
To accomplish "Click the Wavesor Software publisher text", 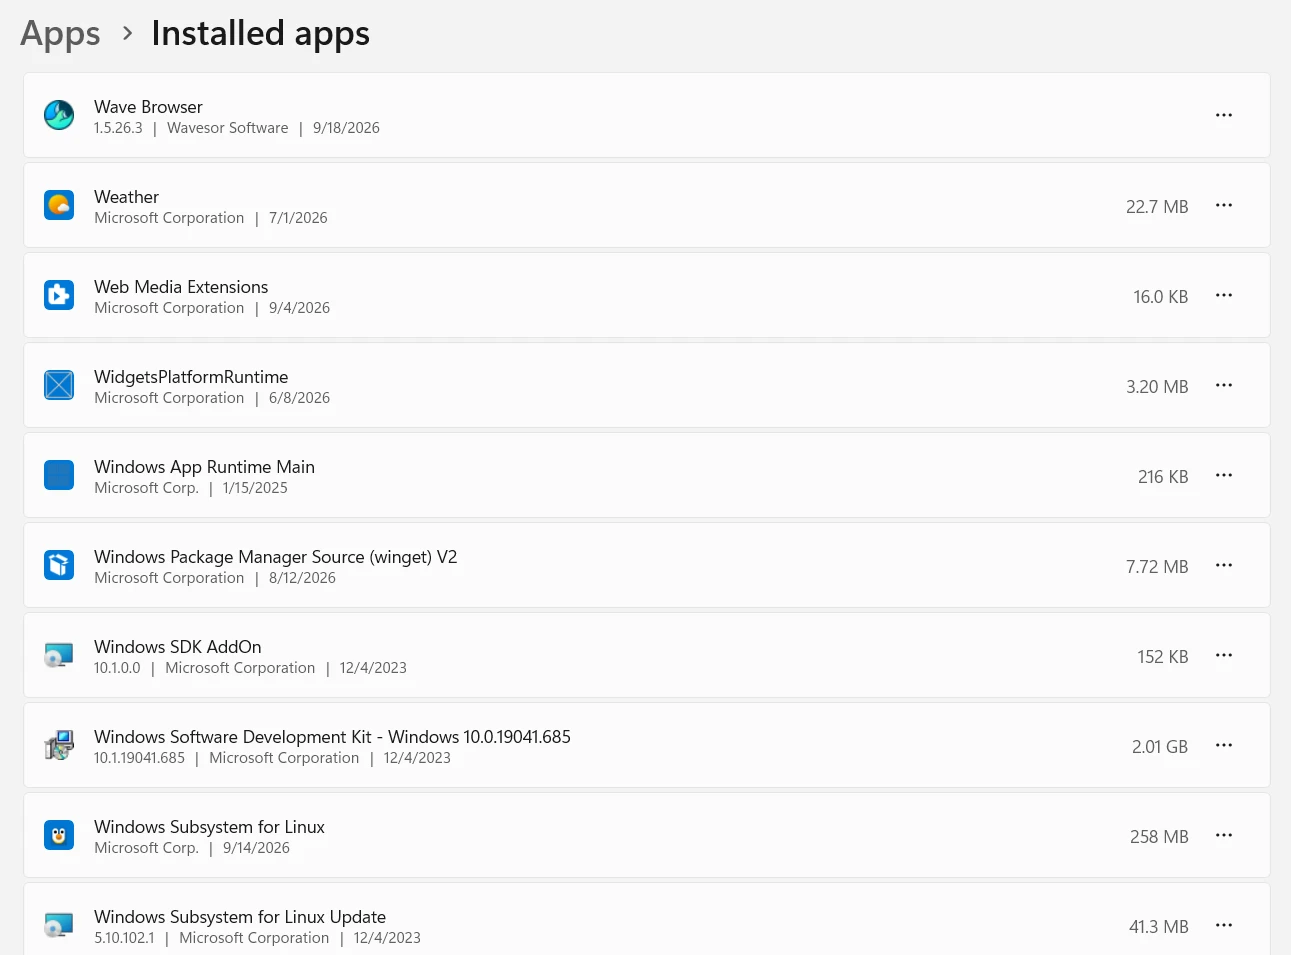I will [x=227, y=128].
